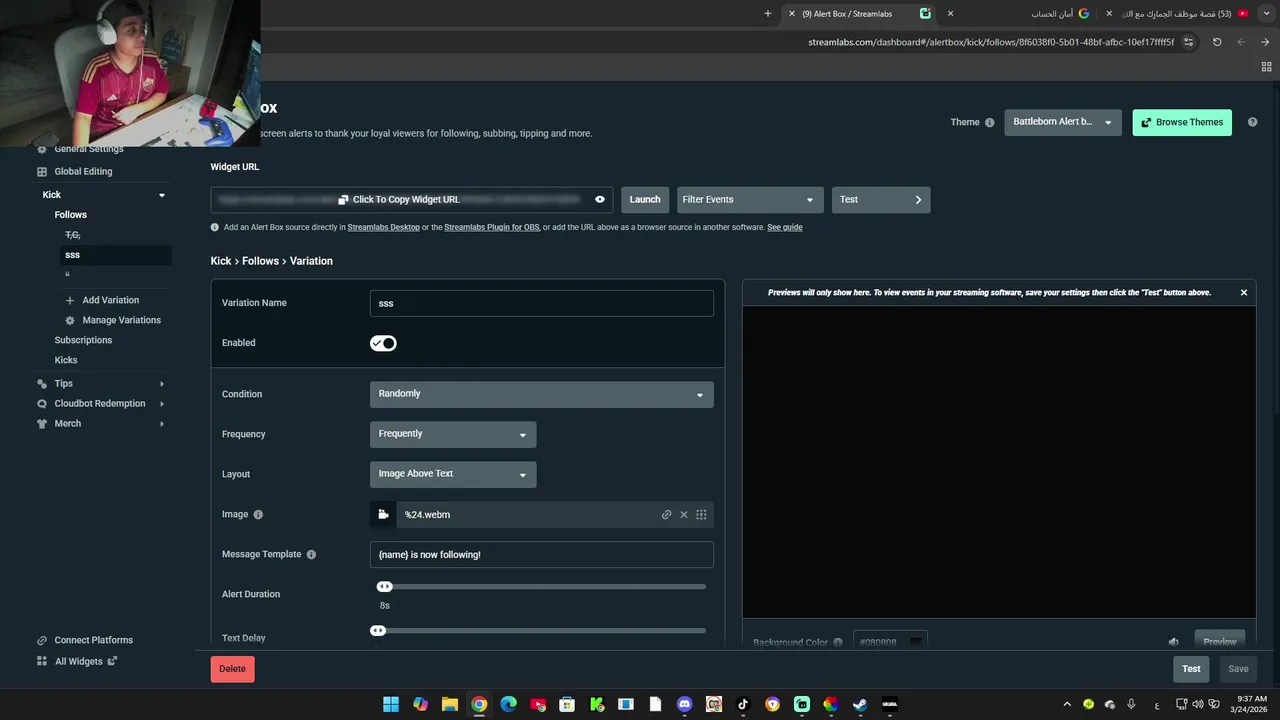Open Kicks in the sidebar
Image resolution: width=1280 pixels, height=720 pixels.
coord(66,360)
